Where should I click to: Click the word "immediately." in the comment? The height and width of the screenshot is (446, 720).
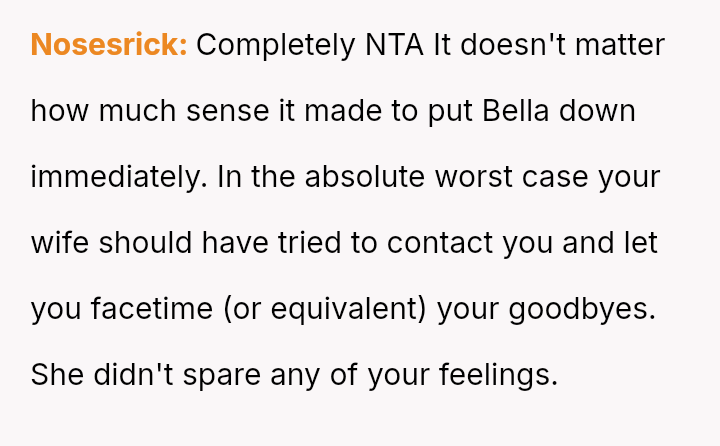(119, 177)
